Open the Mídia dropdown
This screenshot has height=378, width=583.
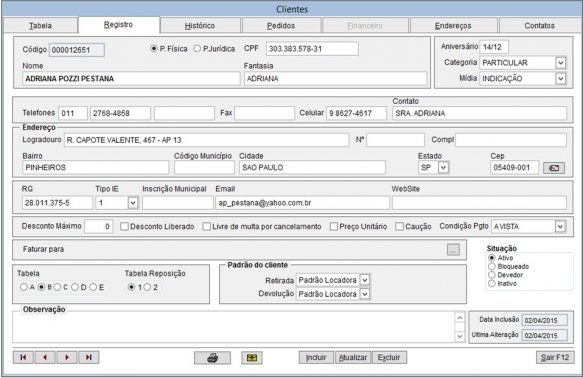coord(561,78)
